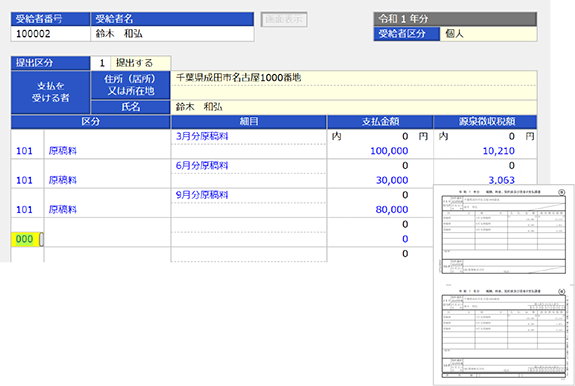Select the 受給者番号 field 100002
The image size is (575, 386).
coord(51,34)
